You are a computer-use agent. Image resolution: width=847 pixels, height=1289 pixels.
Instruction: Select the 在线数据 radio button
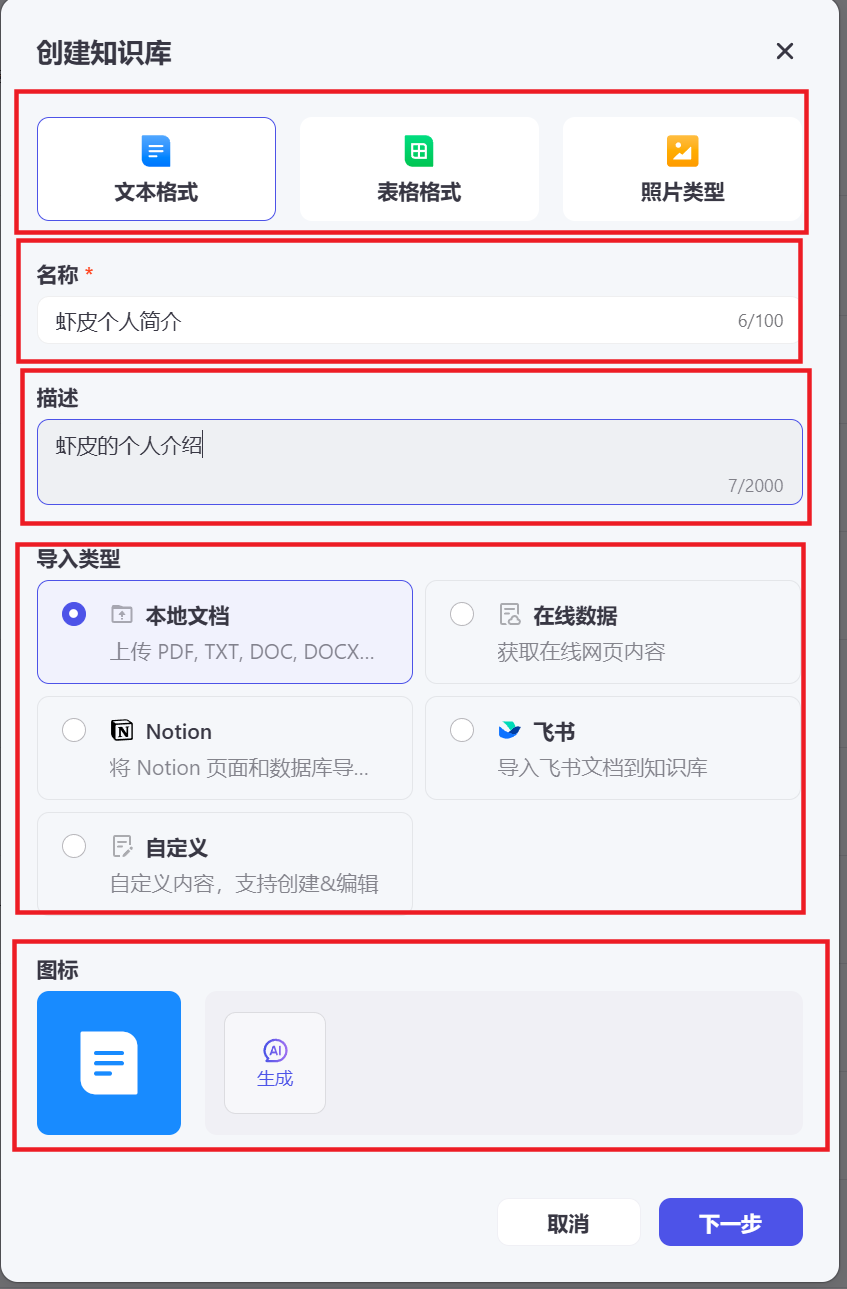[x=462, y=614]
